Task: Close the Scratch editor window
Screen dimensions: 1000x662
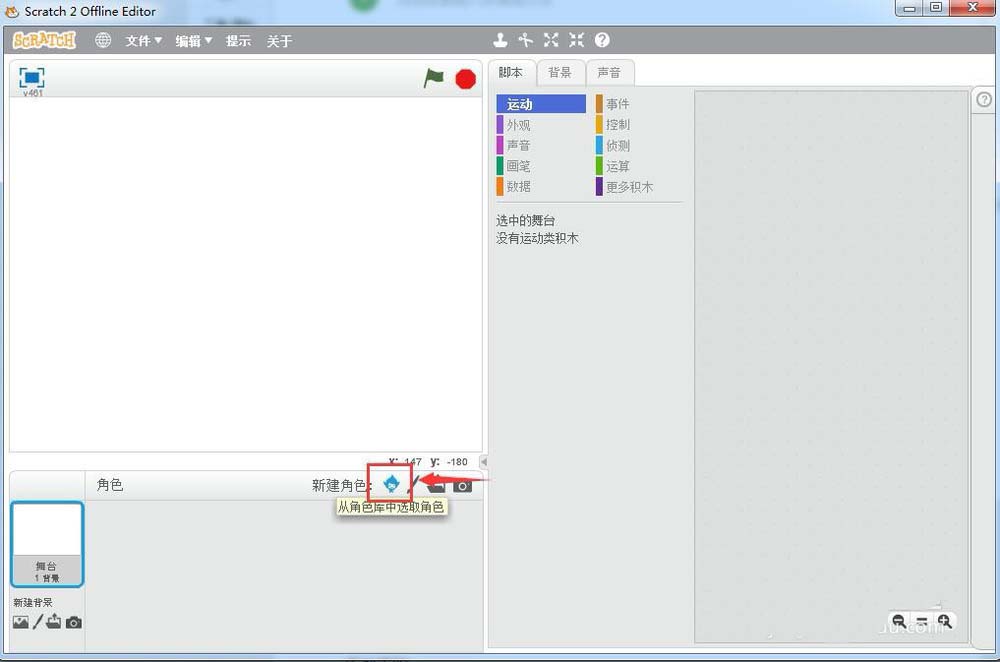Action: tap(972, 8)
